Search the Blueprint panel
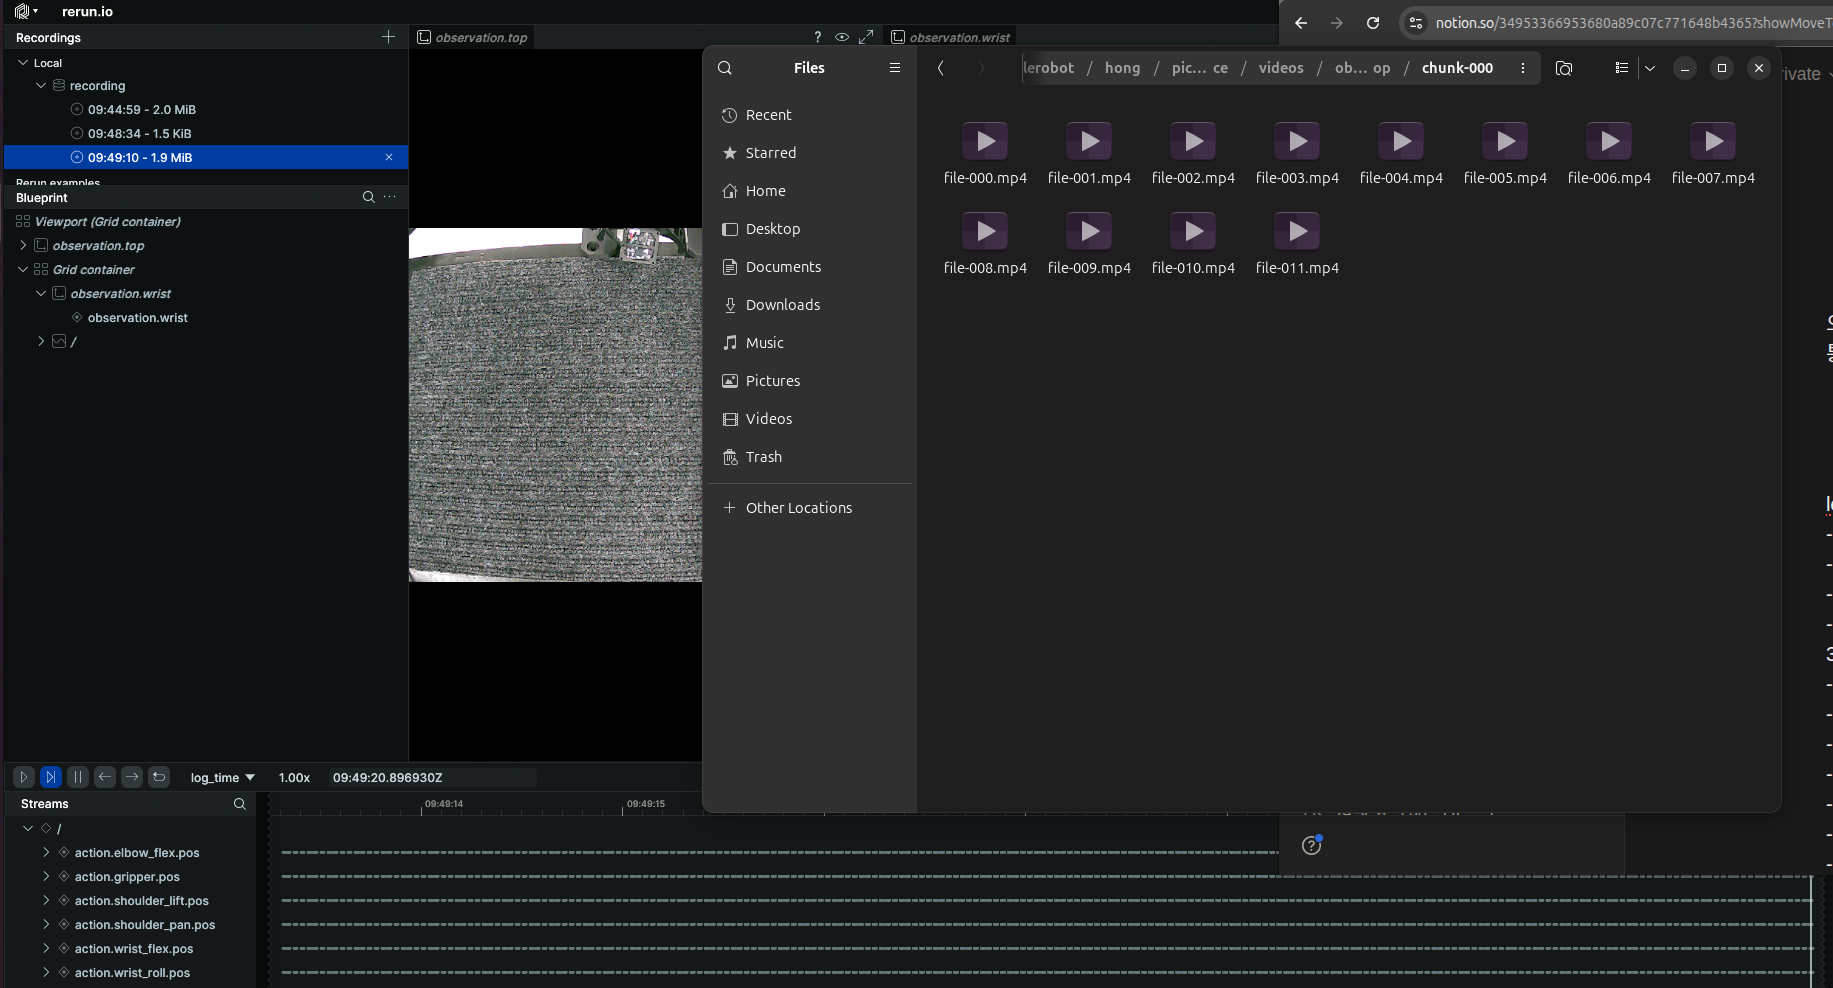 [368, 197]
